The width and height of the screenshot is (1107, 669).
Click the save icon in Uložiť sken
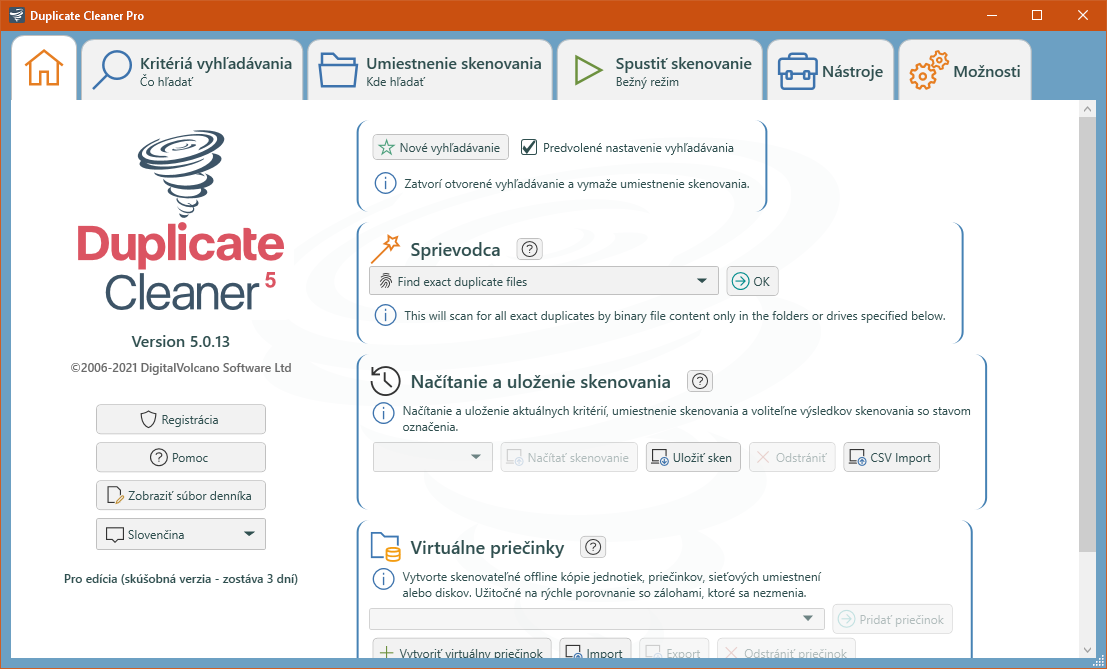click(x=659, y=457)
